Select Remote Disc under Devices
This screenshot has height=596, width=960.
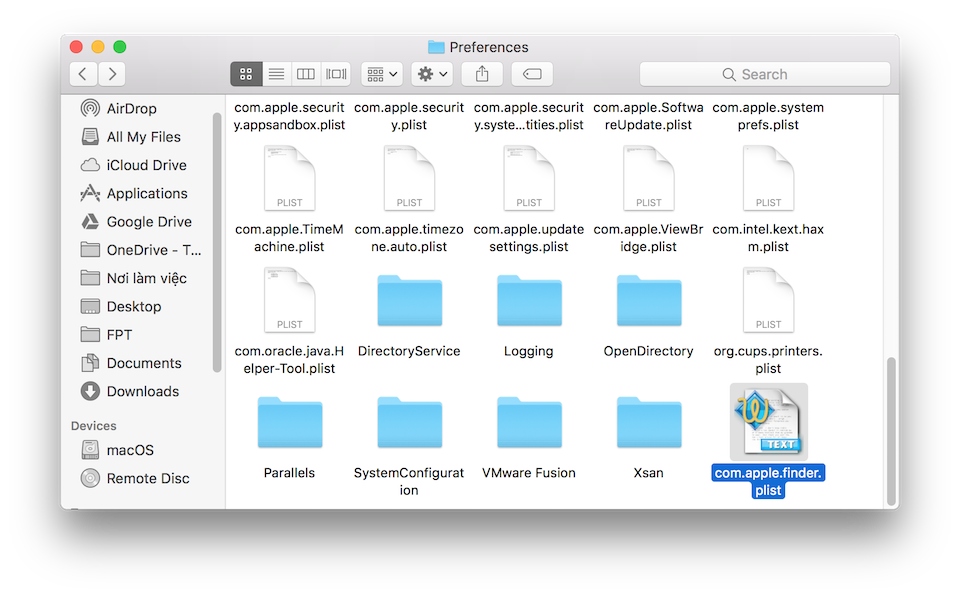point(135,478)
